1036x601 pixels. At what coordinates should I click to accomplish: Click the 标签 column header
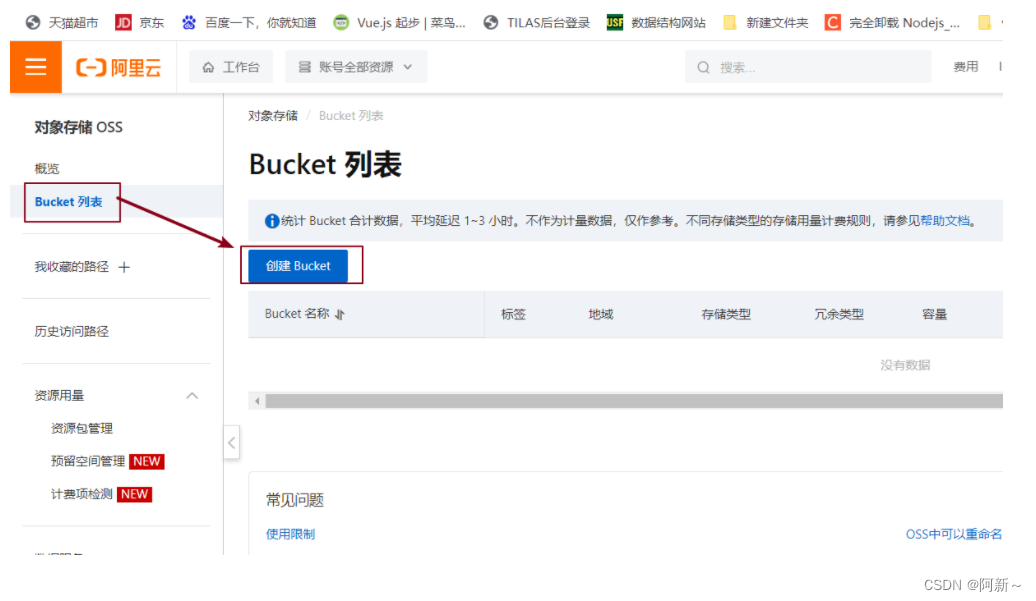click(x=513, y=314)
